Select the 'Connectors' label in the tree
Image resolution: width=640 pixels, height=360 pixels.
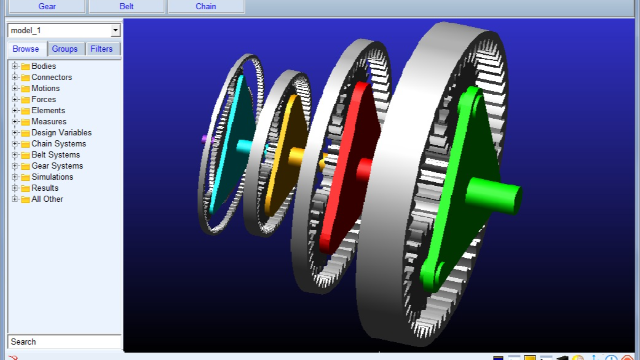coord(52,77)
